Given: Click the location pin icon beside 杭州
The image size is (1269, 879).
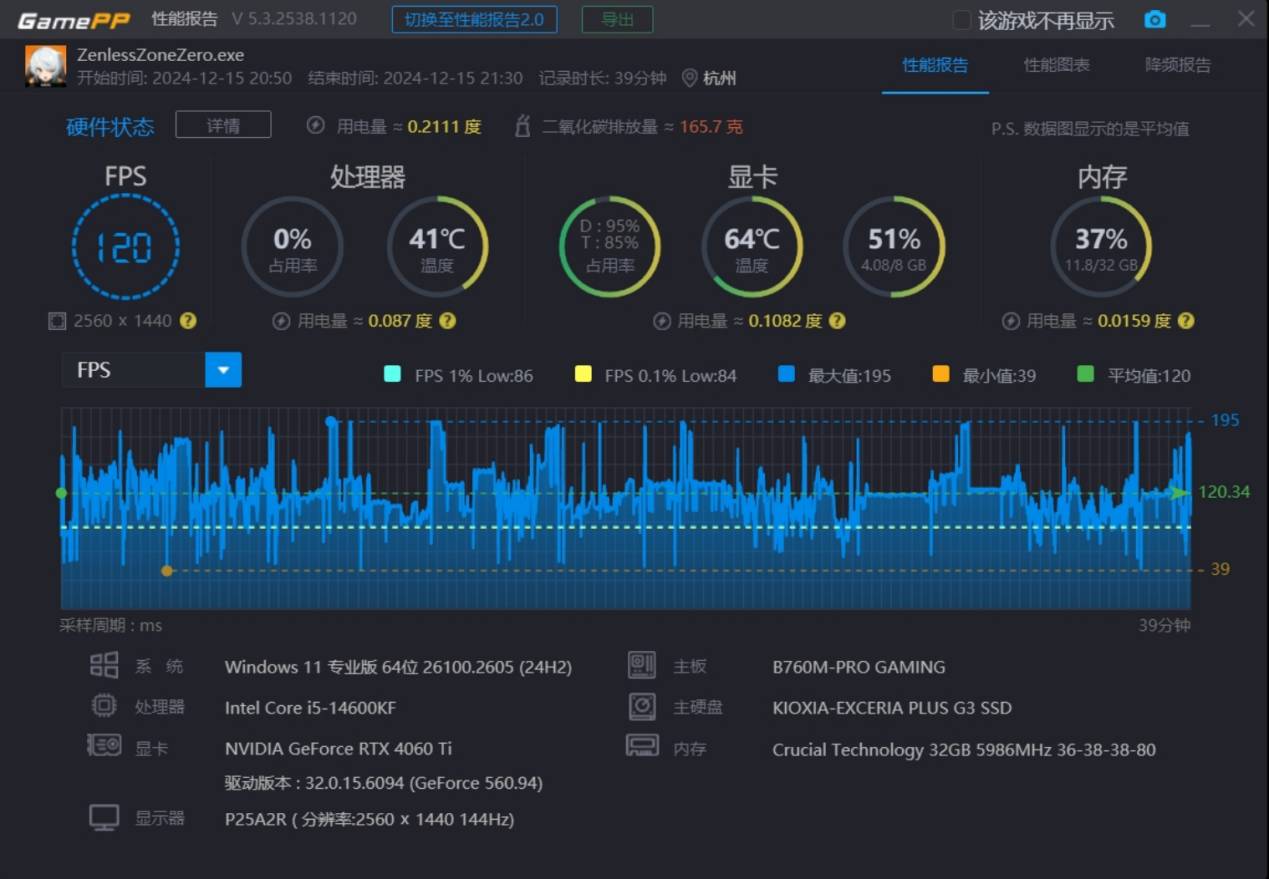Looking at the screenshot, I should (x=689, y=78).
